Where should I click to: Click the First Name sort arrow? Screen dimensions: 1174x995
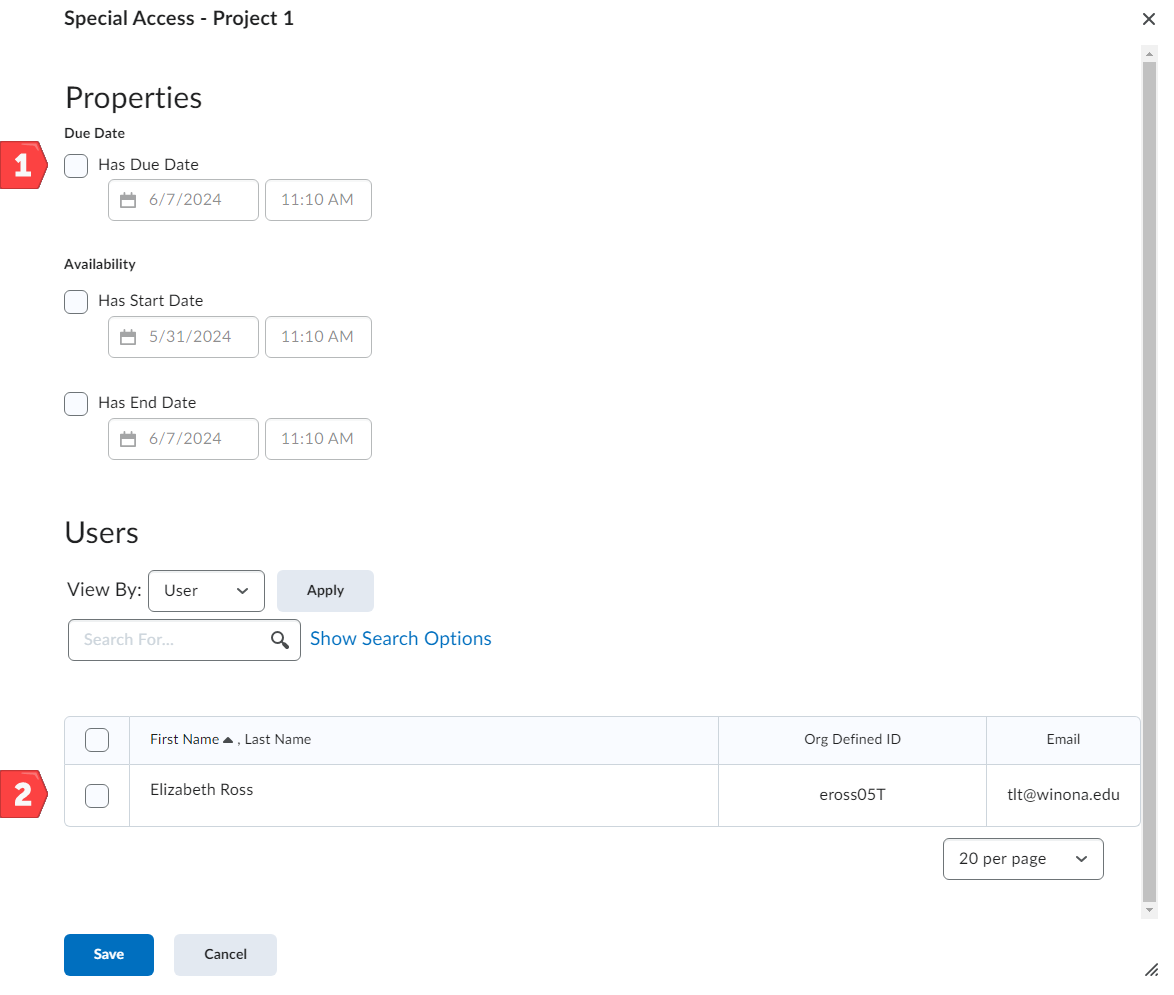coord(228,740)
